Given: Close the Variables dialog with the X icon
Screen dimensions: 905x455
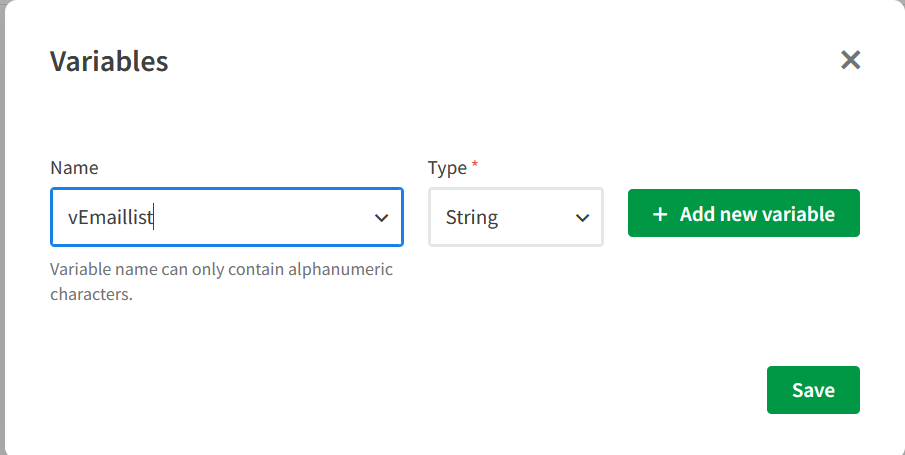Looking at the screenshot, I should pos(851,60).
